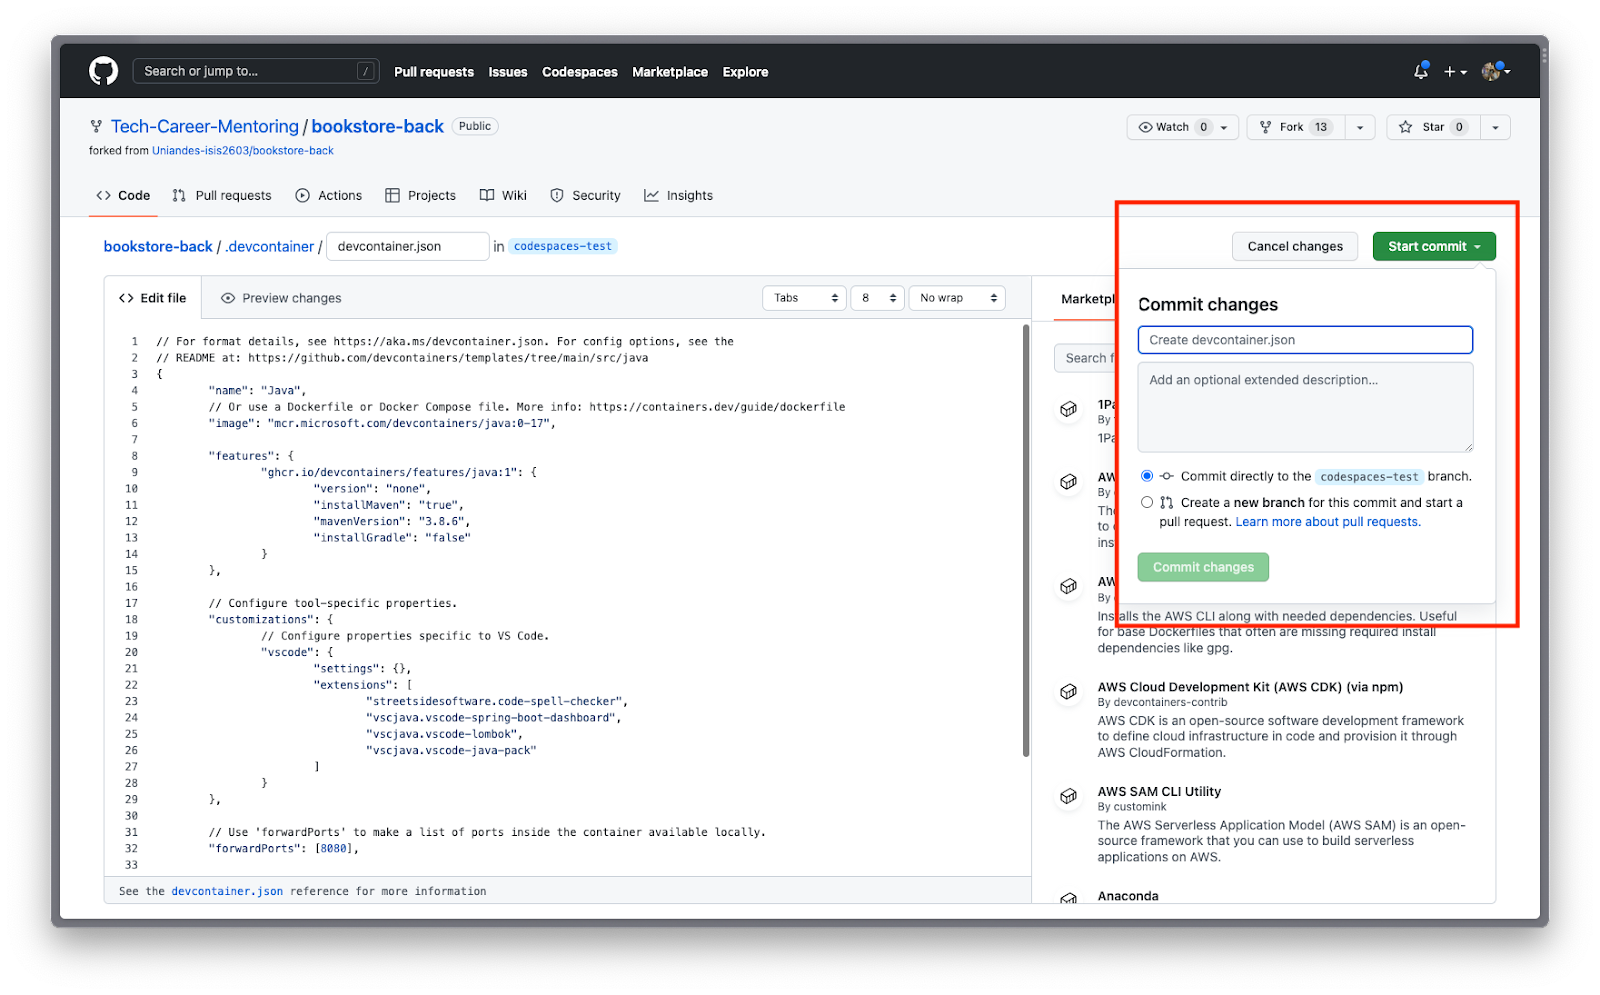Click the slash shortcut icon in search box

tap(366, 71)
